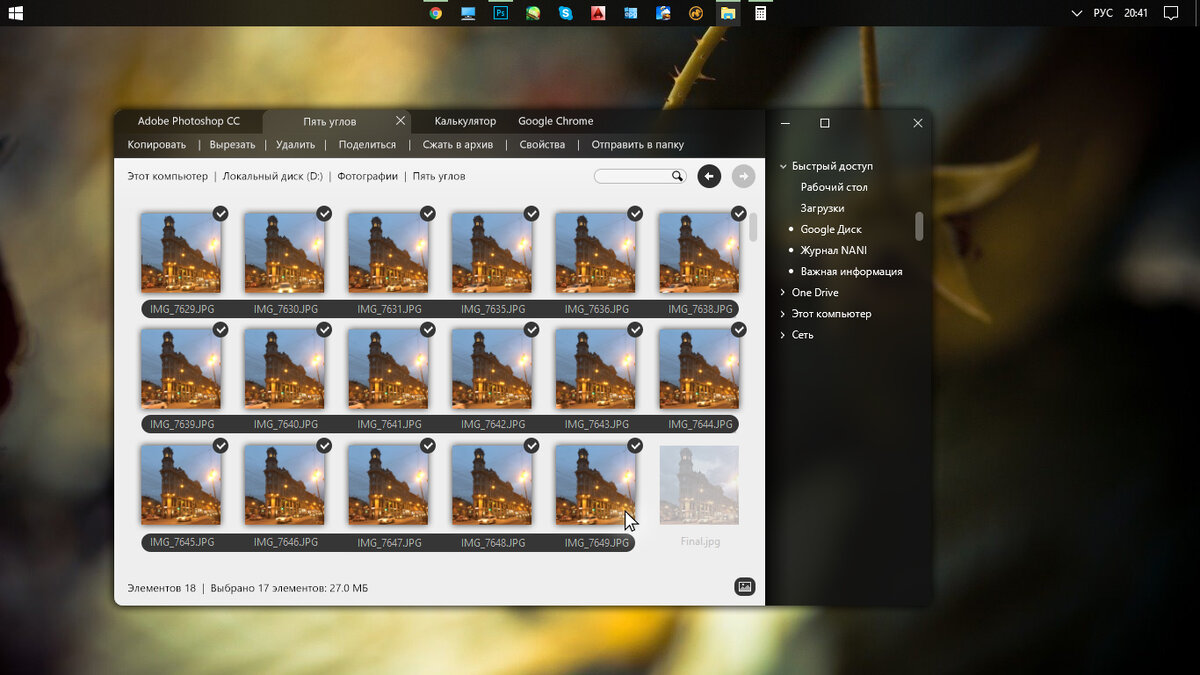Open the monitor icon in the taskbar
Image resolution: width=1200 pixels, height=675 pixels.
click(x=468, y=13)
